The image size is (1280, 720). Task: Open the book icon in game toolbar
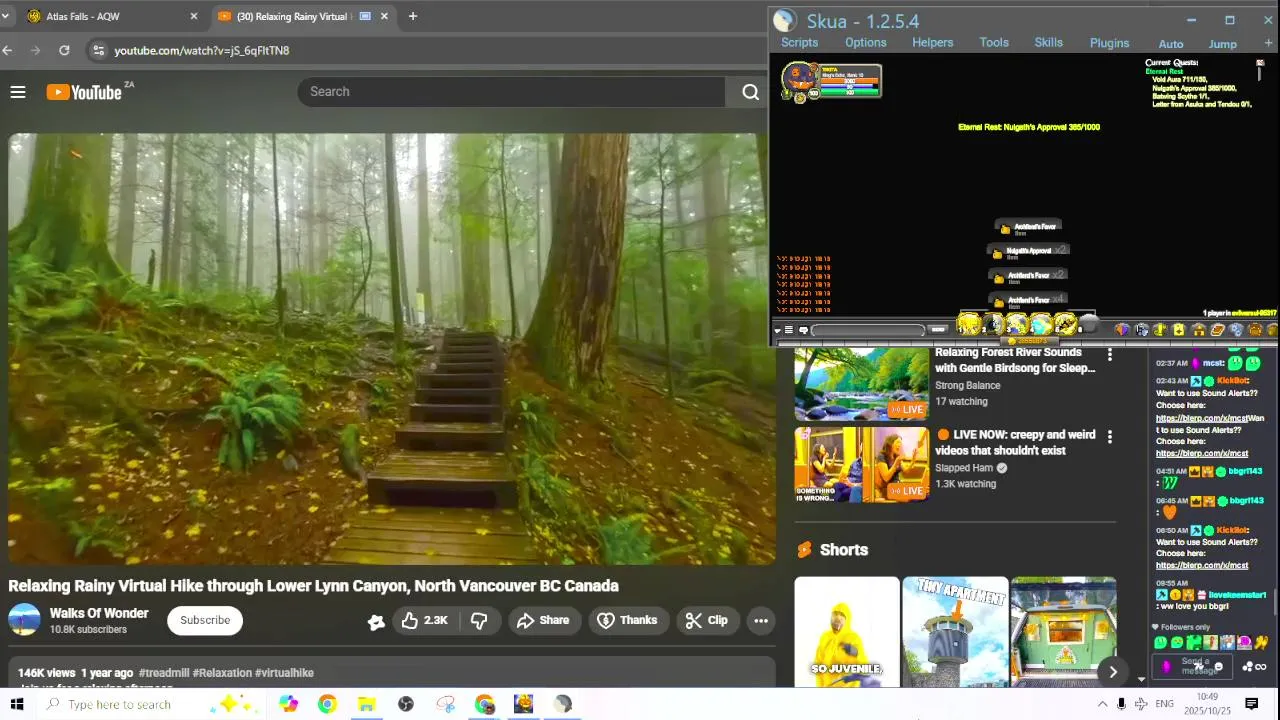[x=1217, y=329]
